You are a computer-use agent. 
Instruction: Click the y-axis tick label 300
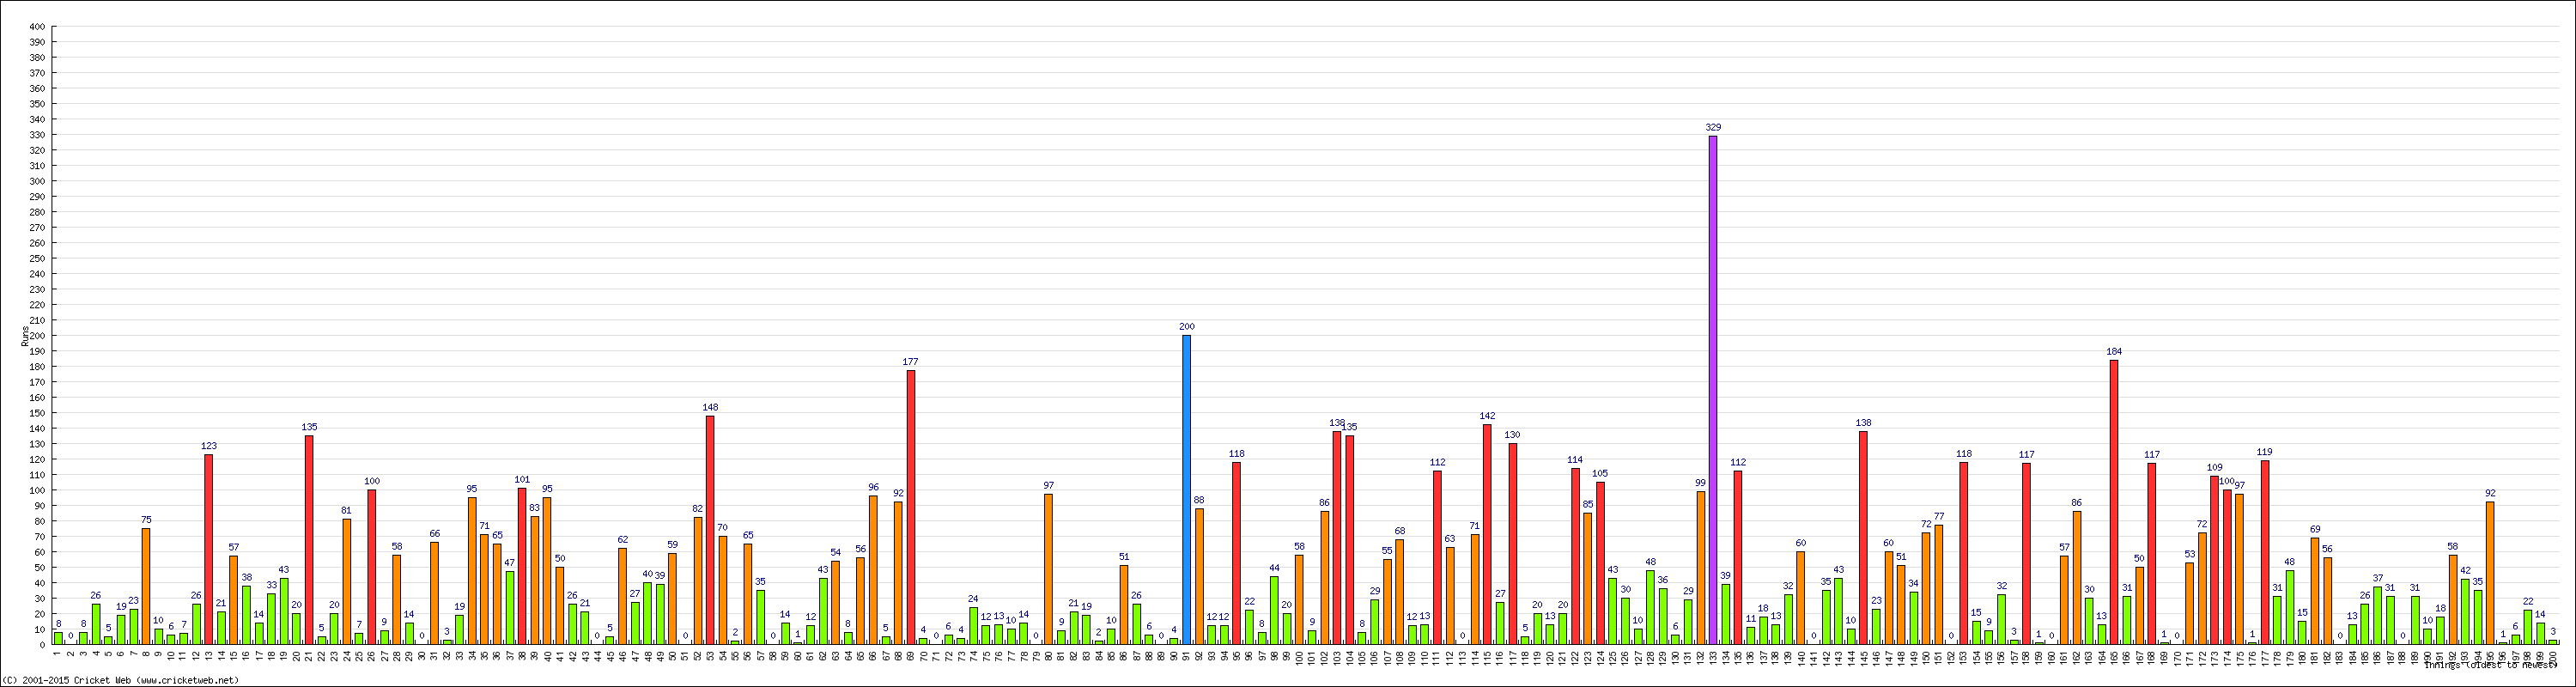pos(37,181)
